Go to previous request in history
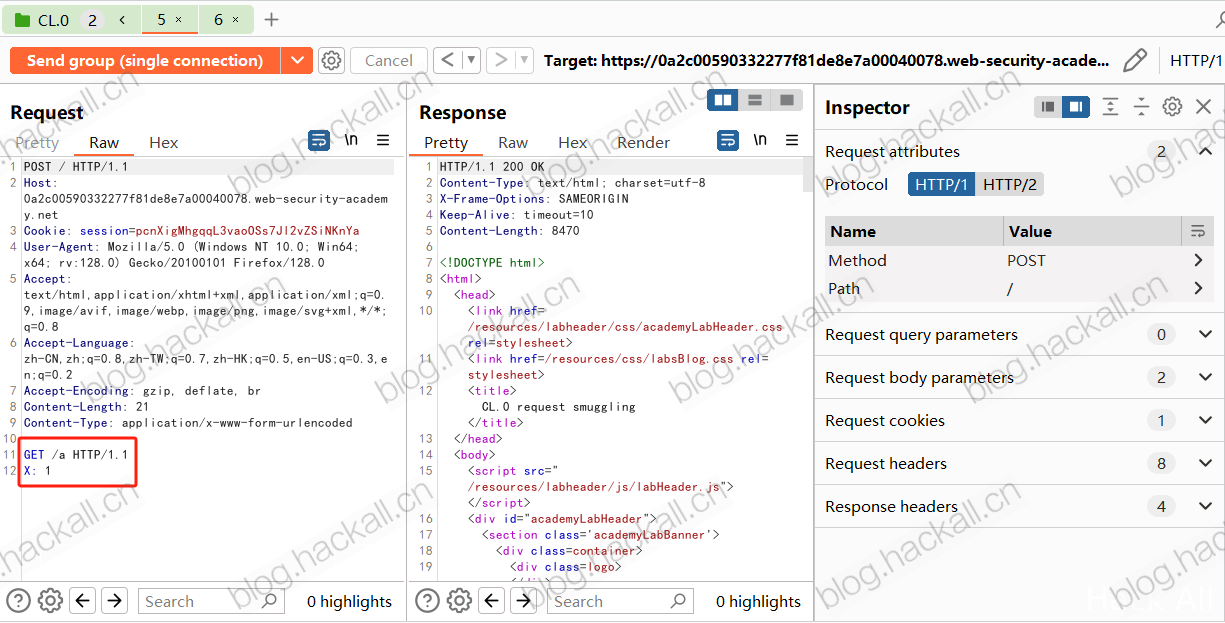The image size is (1225, 623). 449,61
